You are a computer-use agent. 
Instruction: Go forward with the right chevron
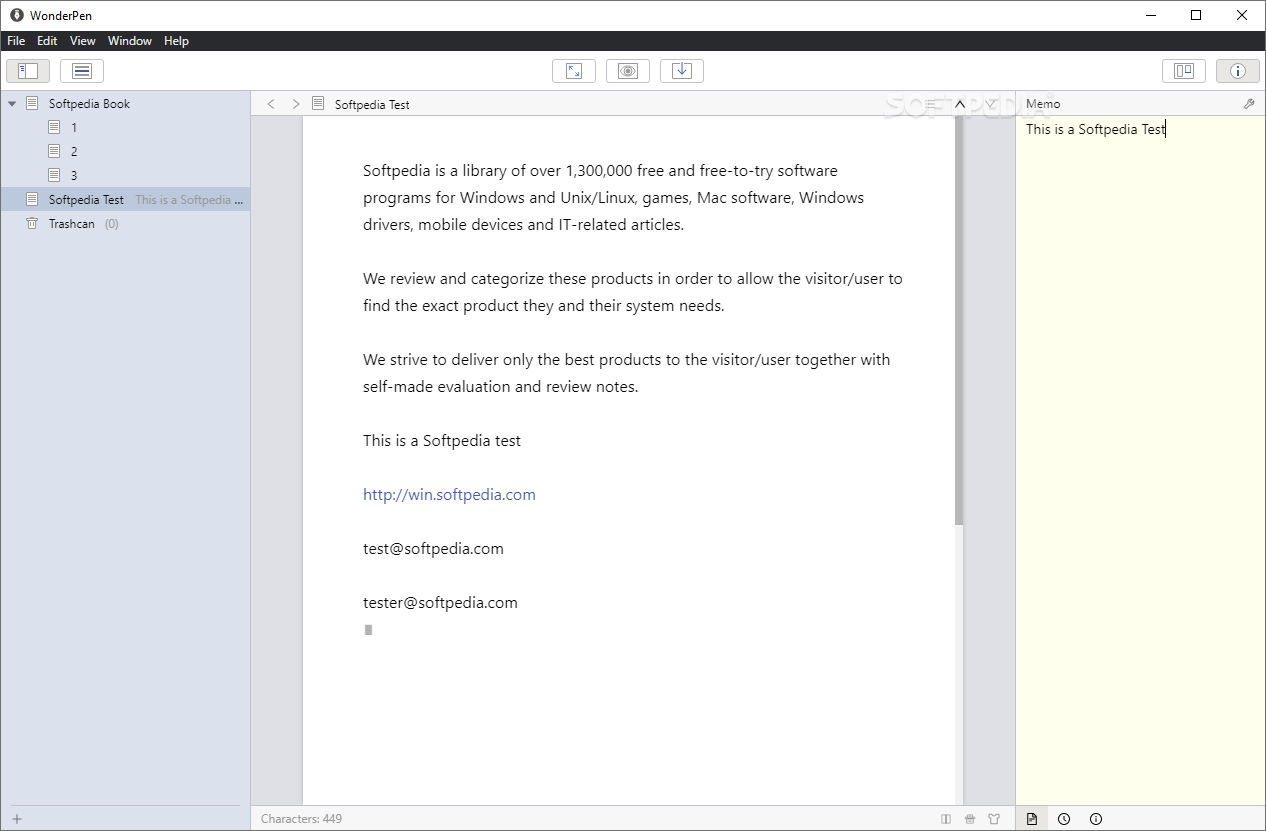(x=295, y=104)
